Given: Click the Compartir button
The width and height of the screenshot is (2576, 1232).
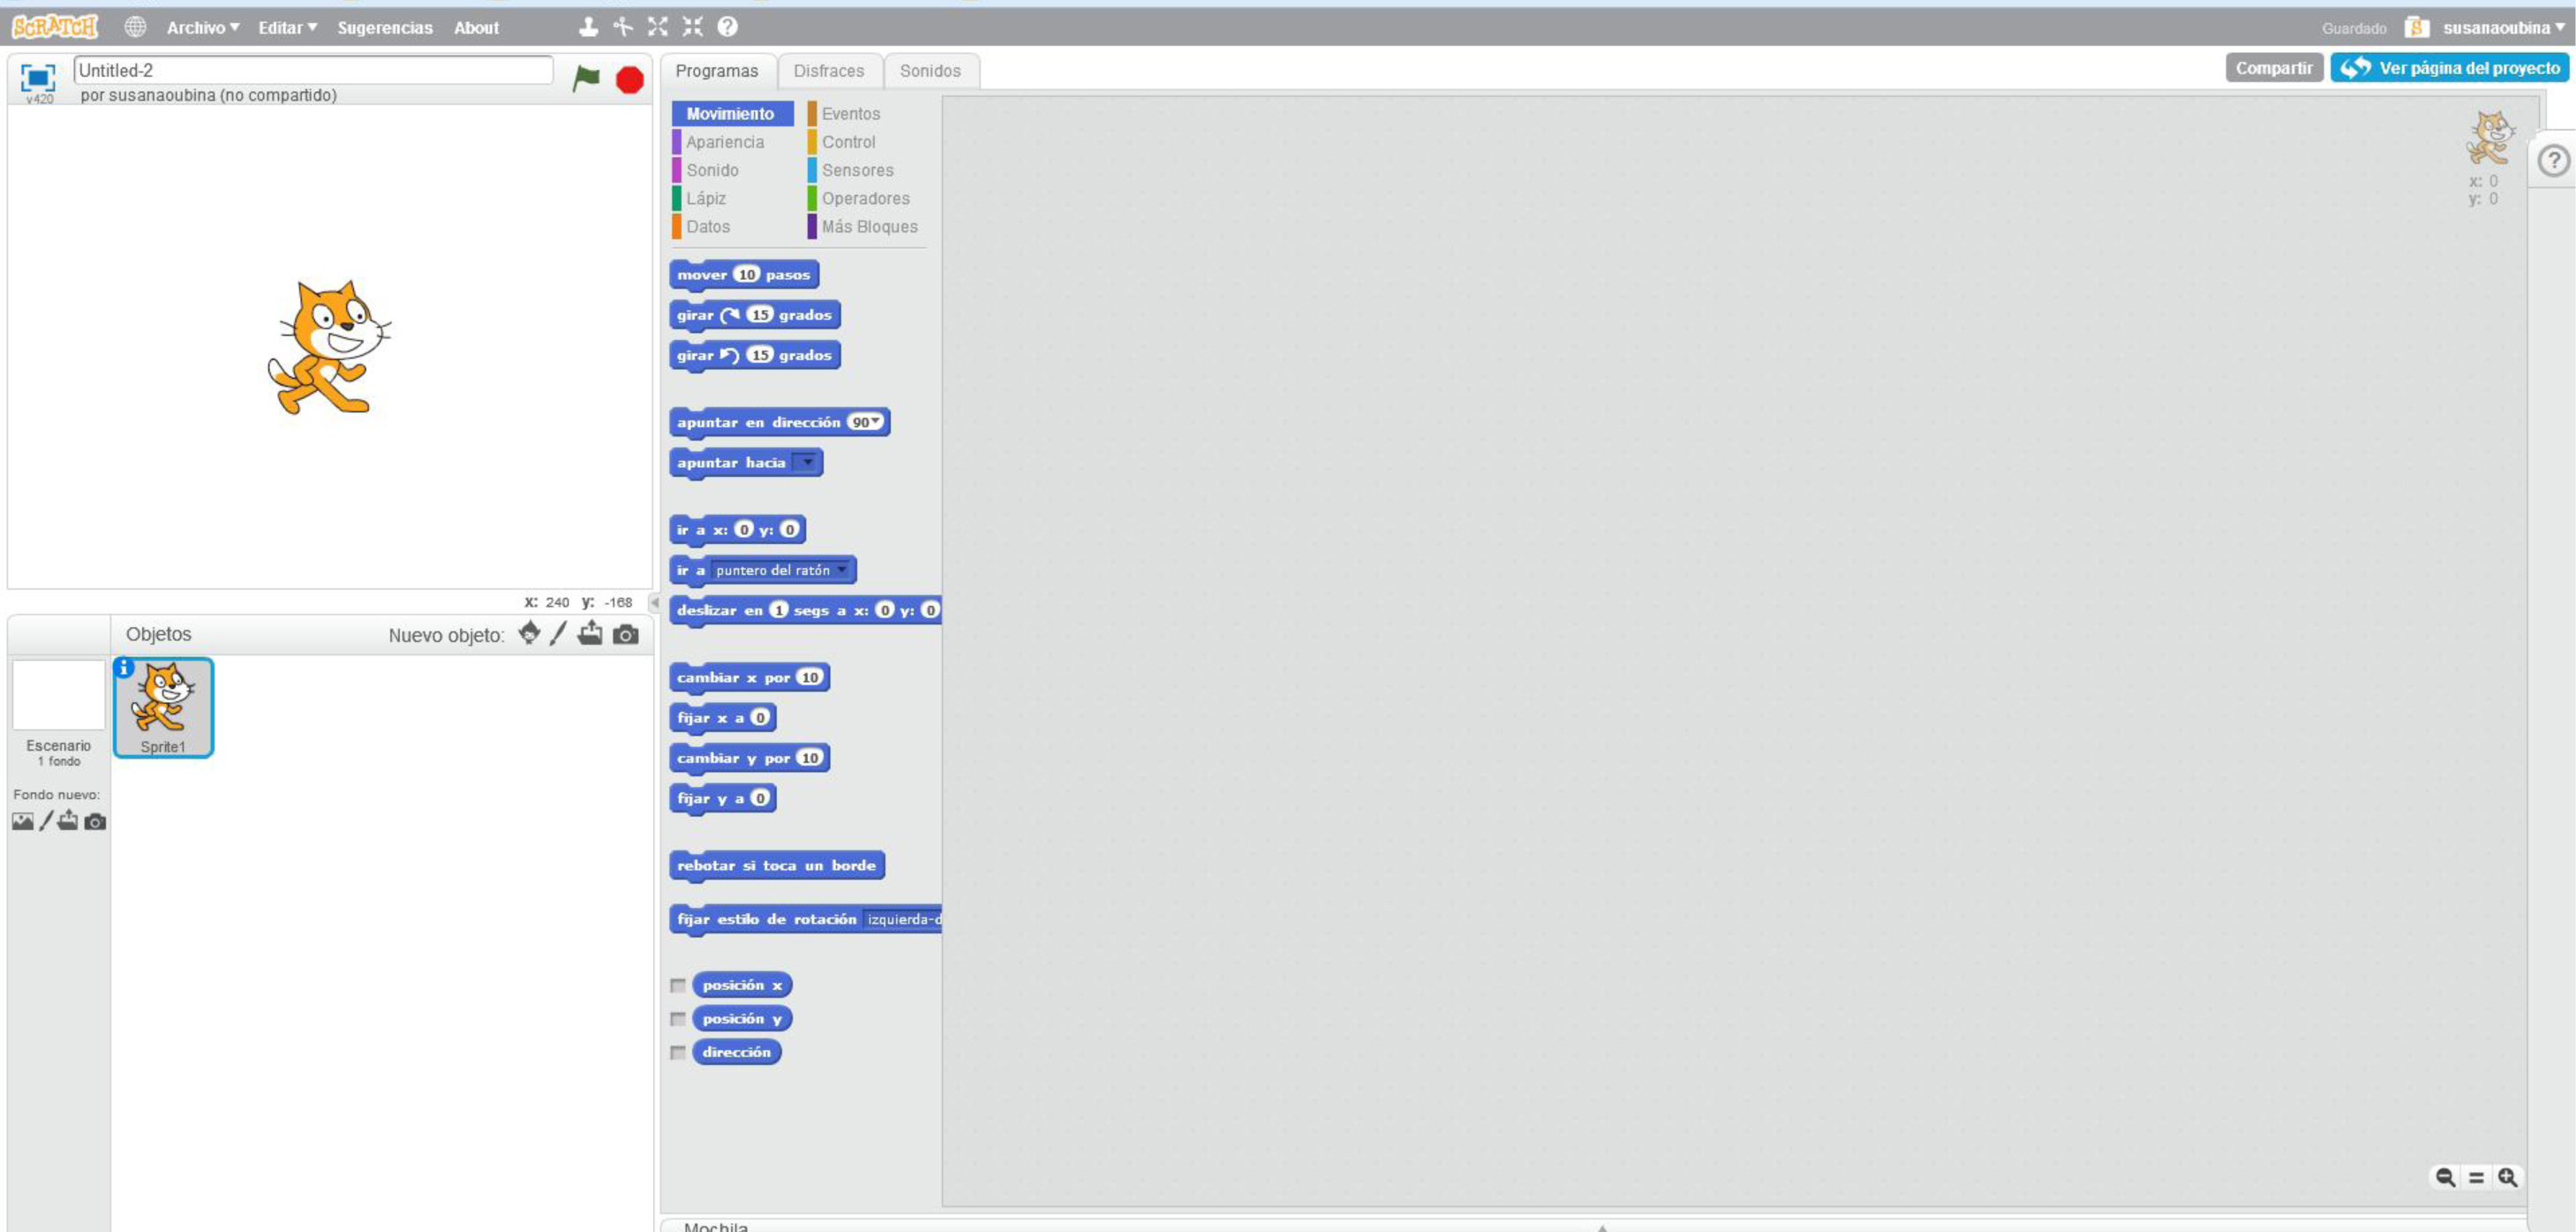Looking at the screenshot, I should coord(2273,68).
